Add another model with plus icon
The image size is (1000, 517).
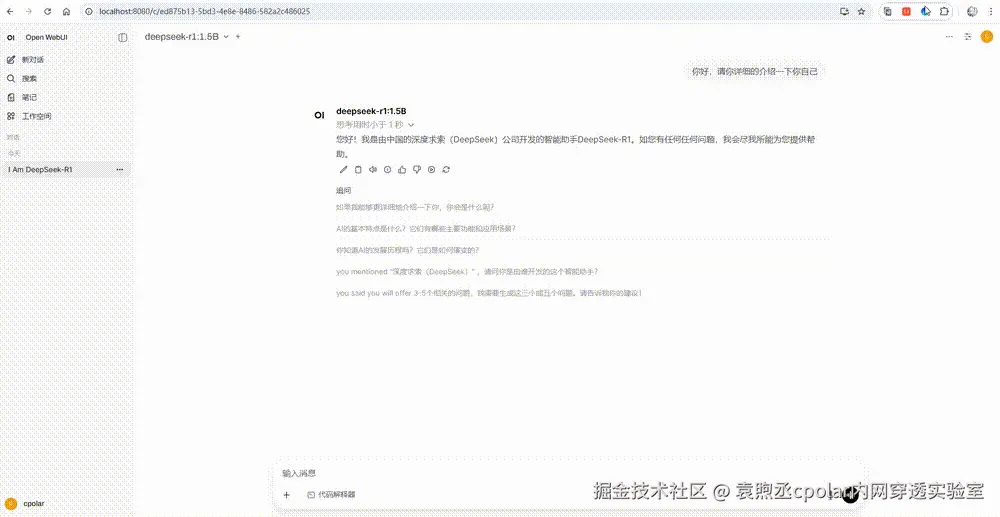238,37
